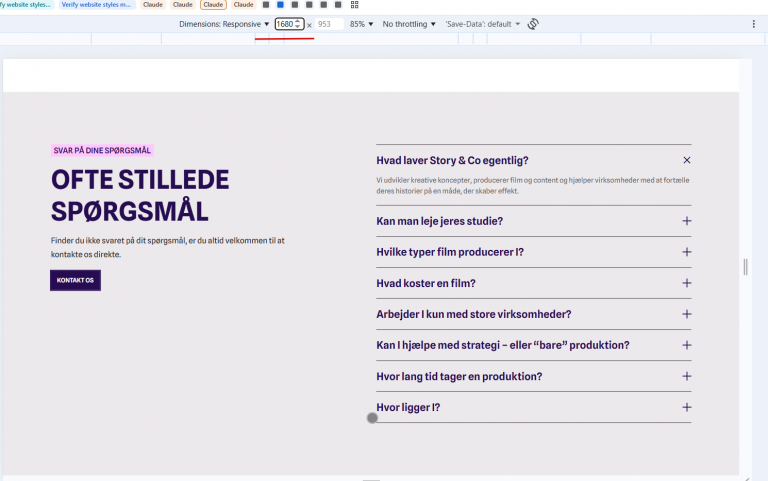Click the 'KONTAKT OS' button
This screenshot has width=768, height=481.
point(75,280)
